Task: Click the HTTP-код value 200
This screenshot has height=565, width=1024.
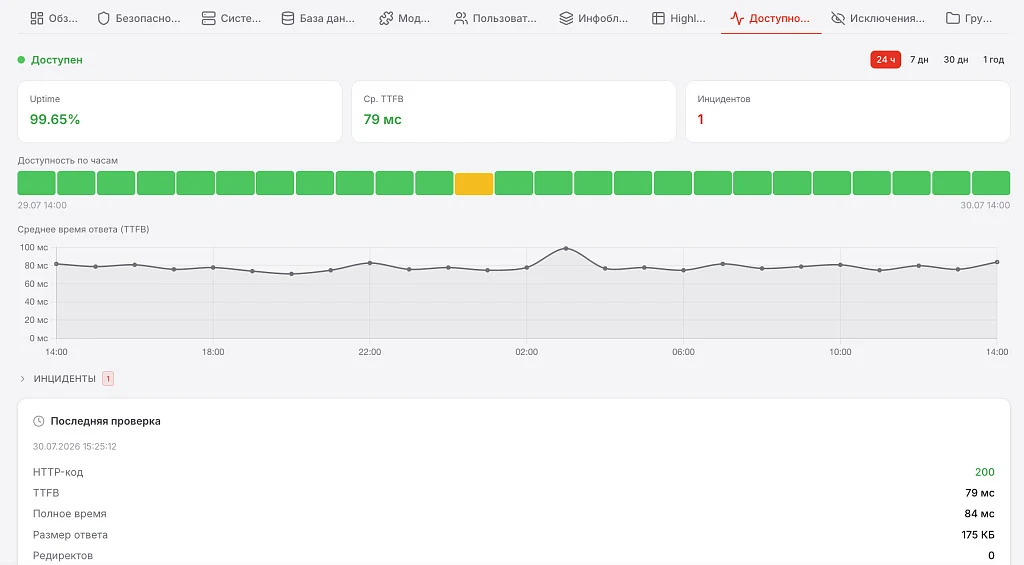Action: tap(984, 472)
